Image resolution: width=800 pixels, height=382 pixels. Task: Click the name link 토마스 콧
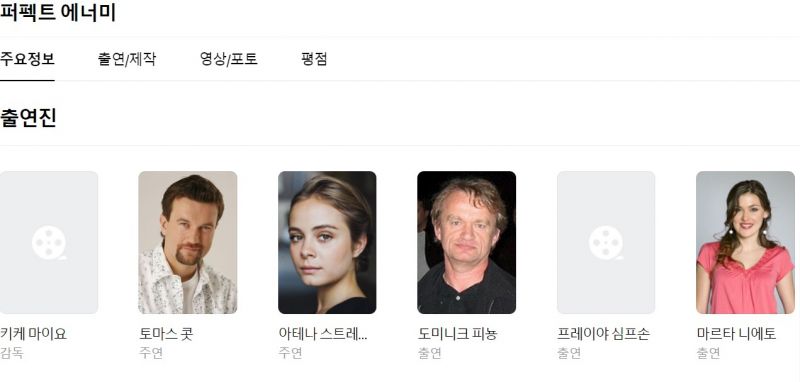[x=166, y=334]
